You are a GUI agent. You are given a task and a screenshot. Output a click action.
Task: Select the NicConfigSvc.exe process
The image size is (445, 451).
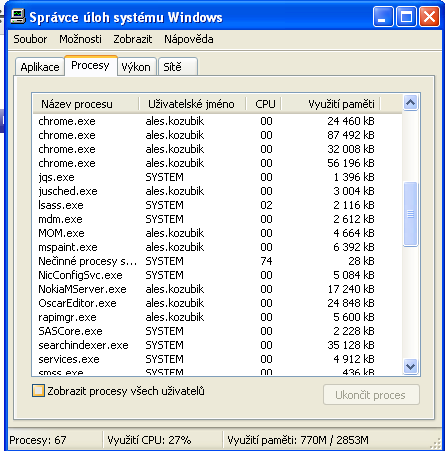point(217,275)
